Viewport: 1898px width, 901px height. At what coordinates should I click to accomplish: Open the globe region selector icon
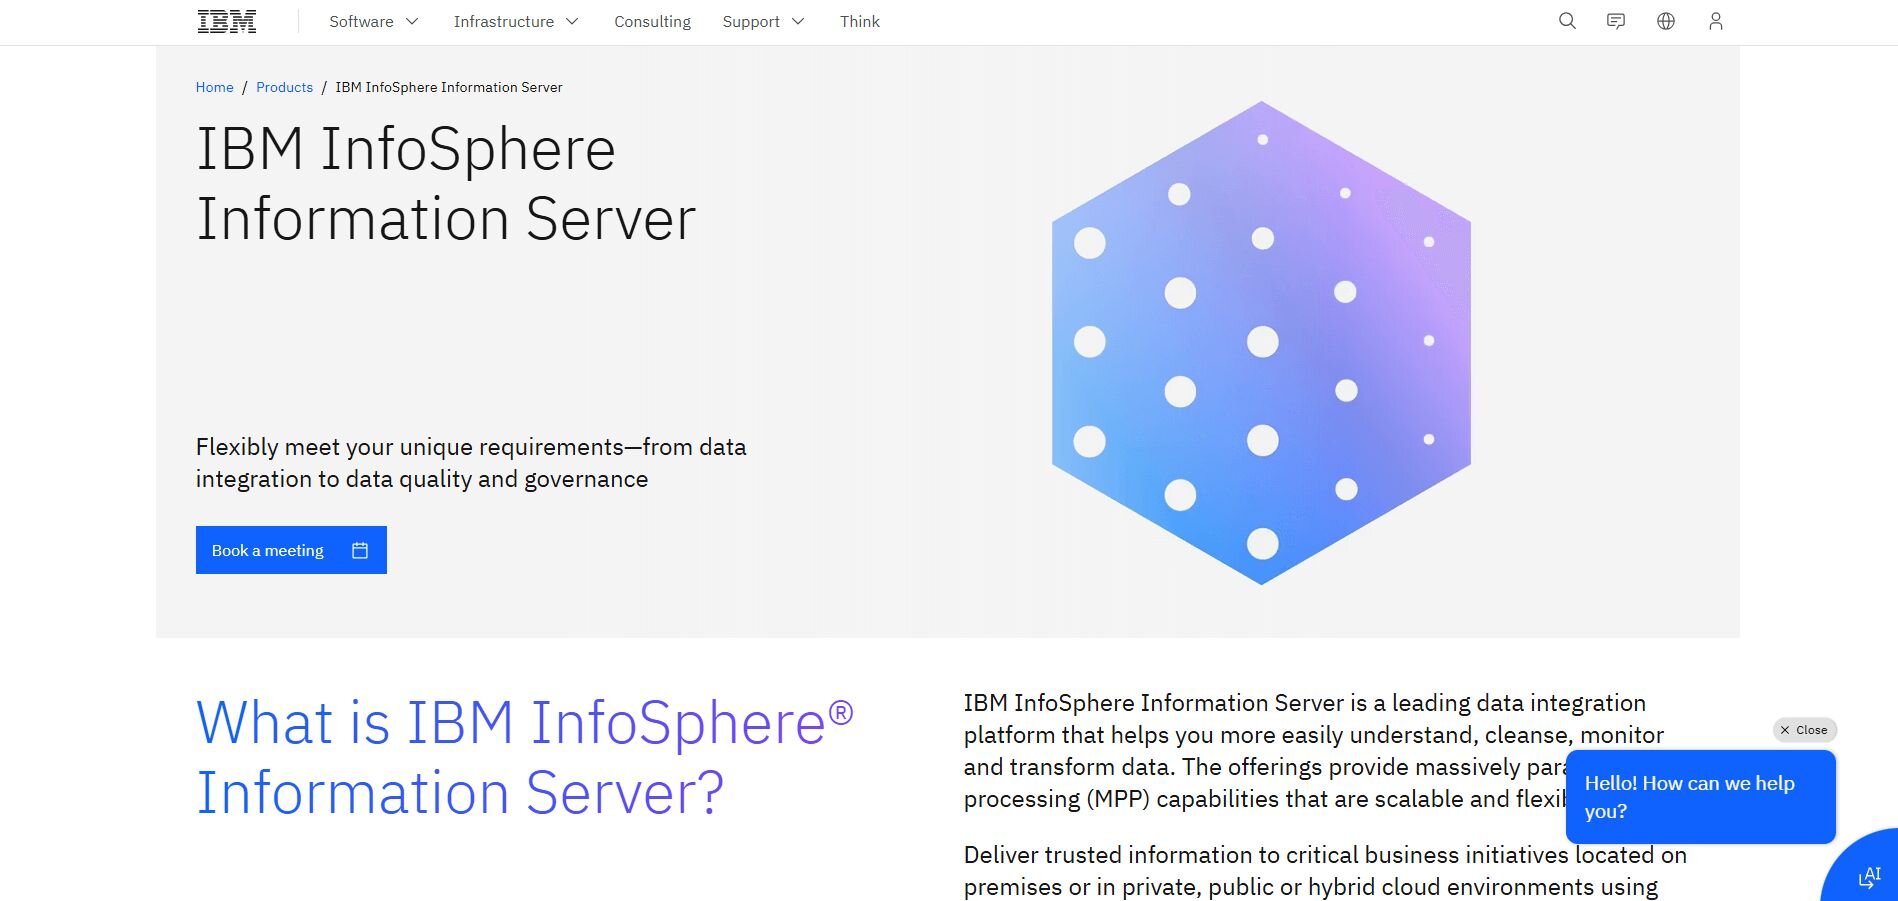tap(1666, 21)
